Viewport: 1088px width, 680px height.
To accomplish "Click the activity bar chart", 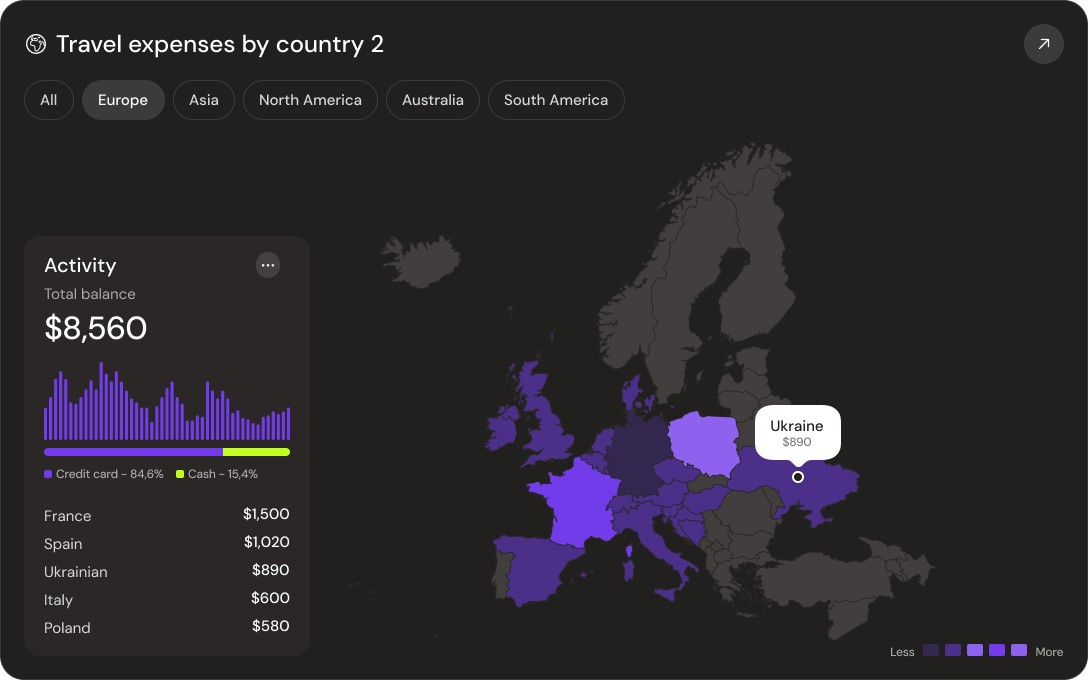I will coord(167,401).
